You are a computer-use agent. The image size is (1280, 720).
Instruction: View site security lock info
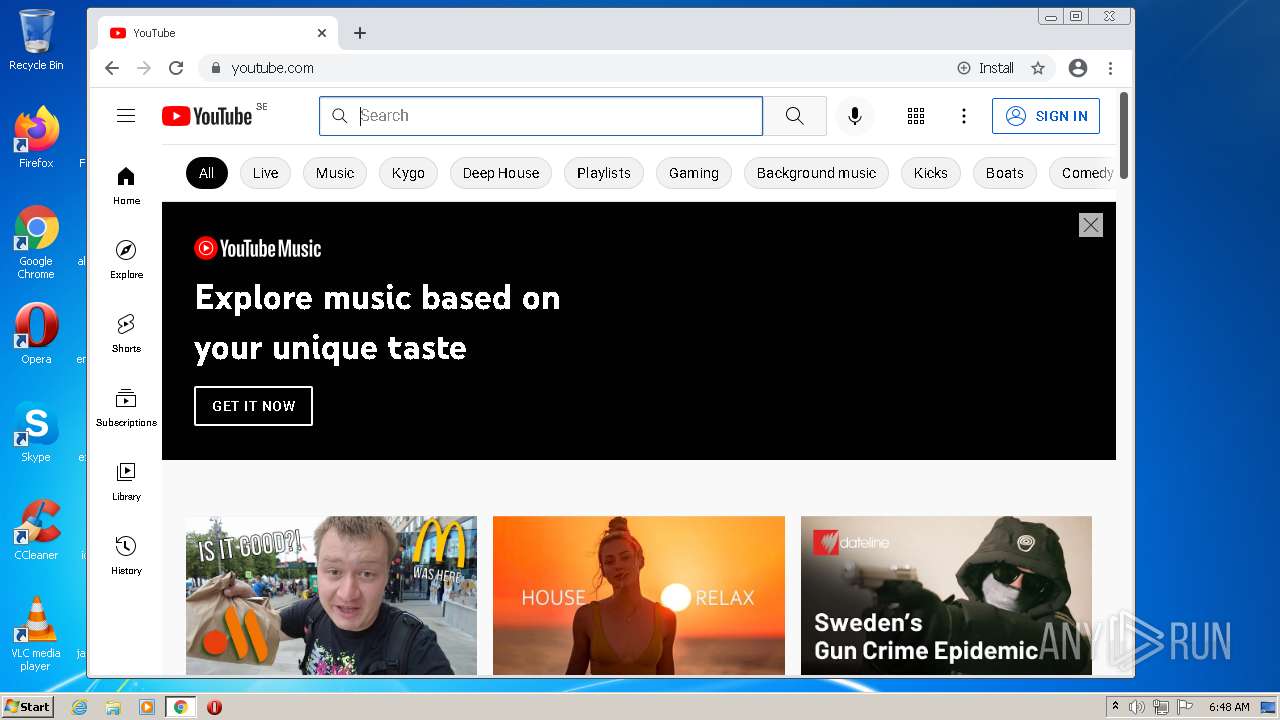point(214,68)
